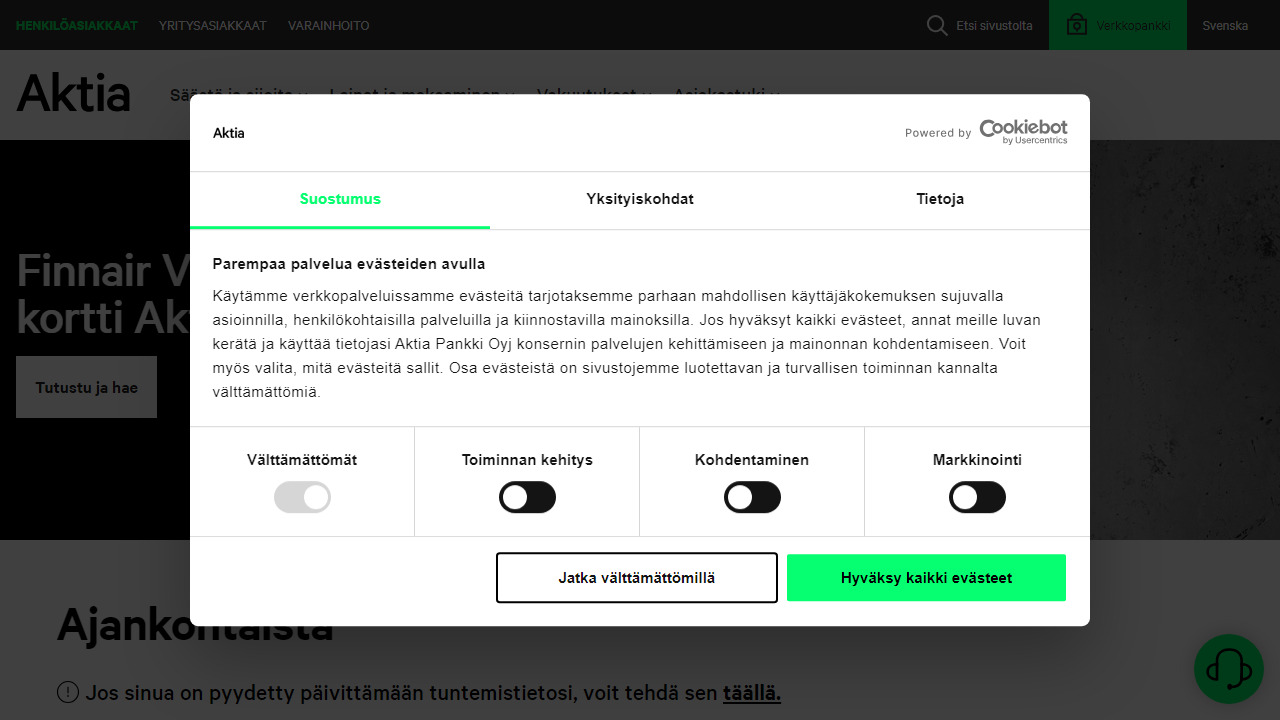The height and width of the screenshot is (720, 1280).
Task: Enable the Toiminnan kehitys cookie toggle
Action: tap(527, 497)
